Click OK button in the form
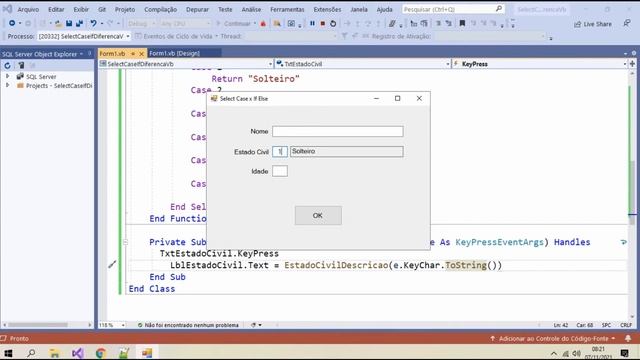Viewport: 640px width, 360px height. tap(318, 216)
